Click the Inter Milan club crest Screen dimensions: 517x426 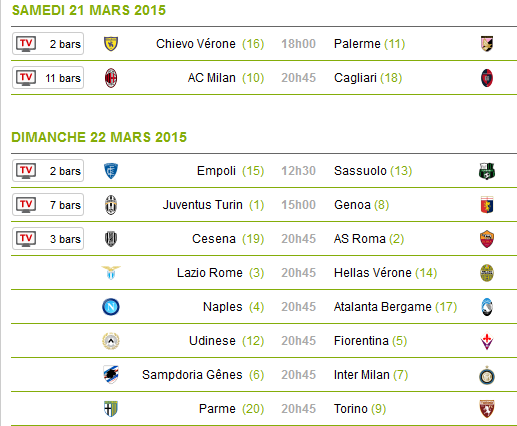(487, 375)
